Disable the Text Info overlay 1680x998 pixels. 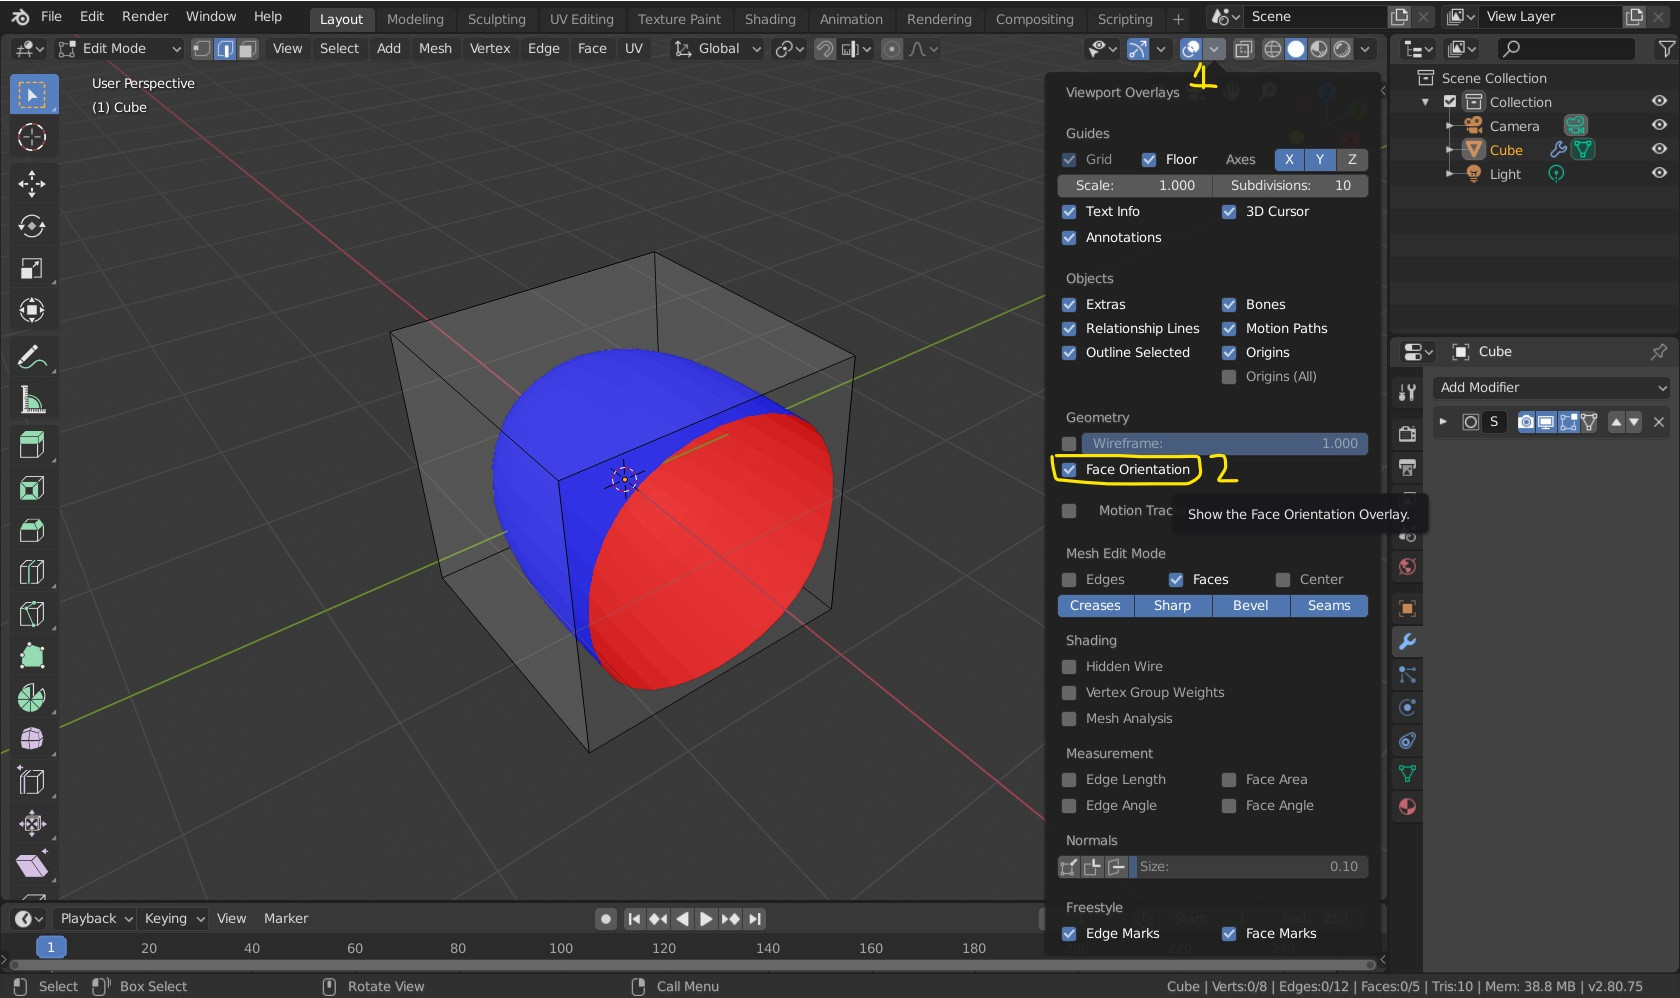1069,212
